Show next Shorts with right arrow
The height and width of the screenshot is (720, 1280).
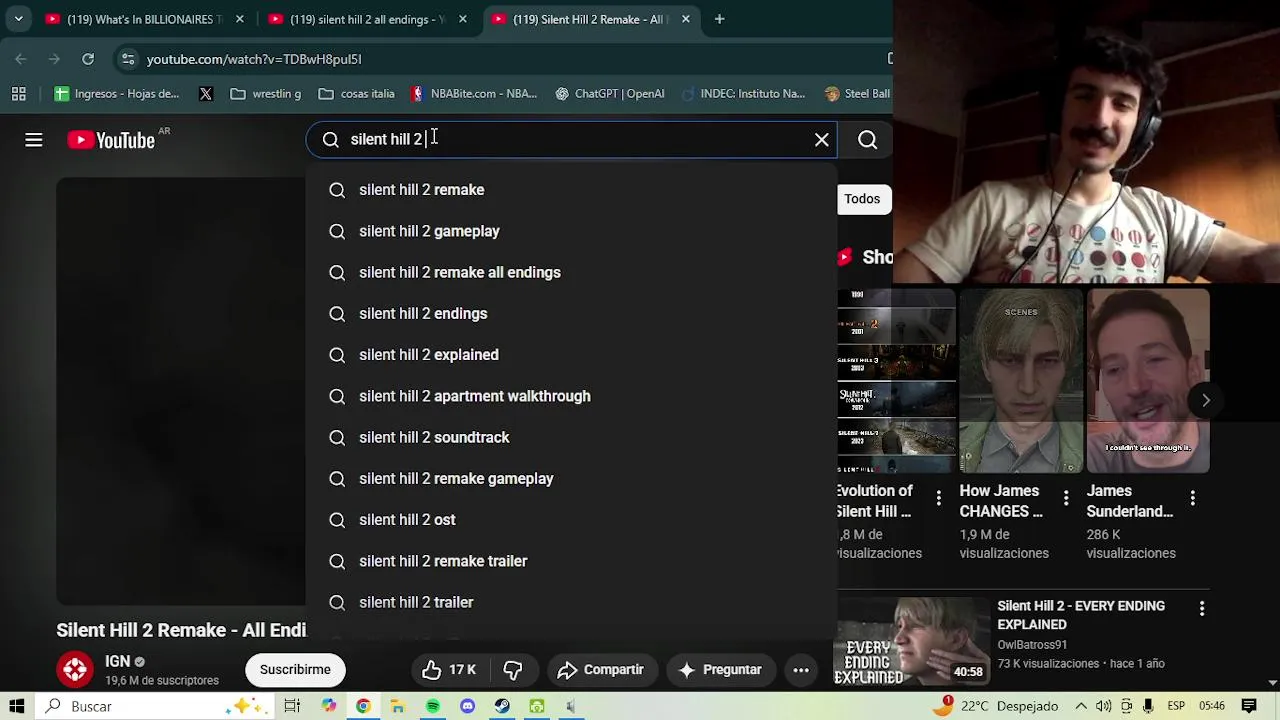pyautogui.click(x=1206, y=400)
